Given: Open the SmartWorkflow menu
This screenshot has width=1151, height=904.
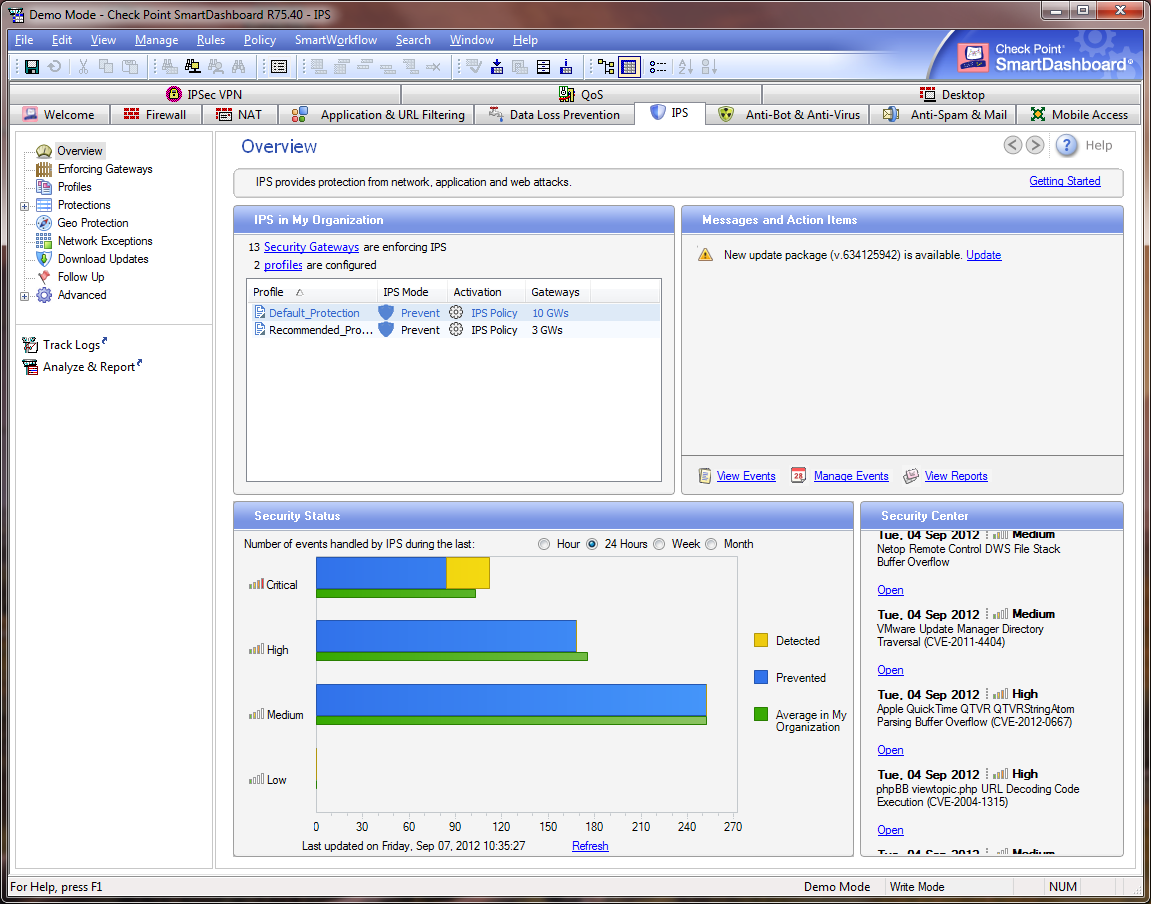Looking at the screenshot, I should pyautogui.click(x=336, y=40).
